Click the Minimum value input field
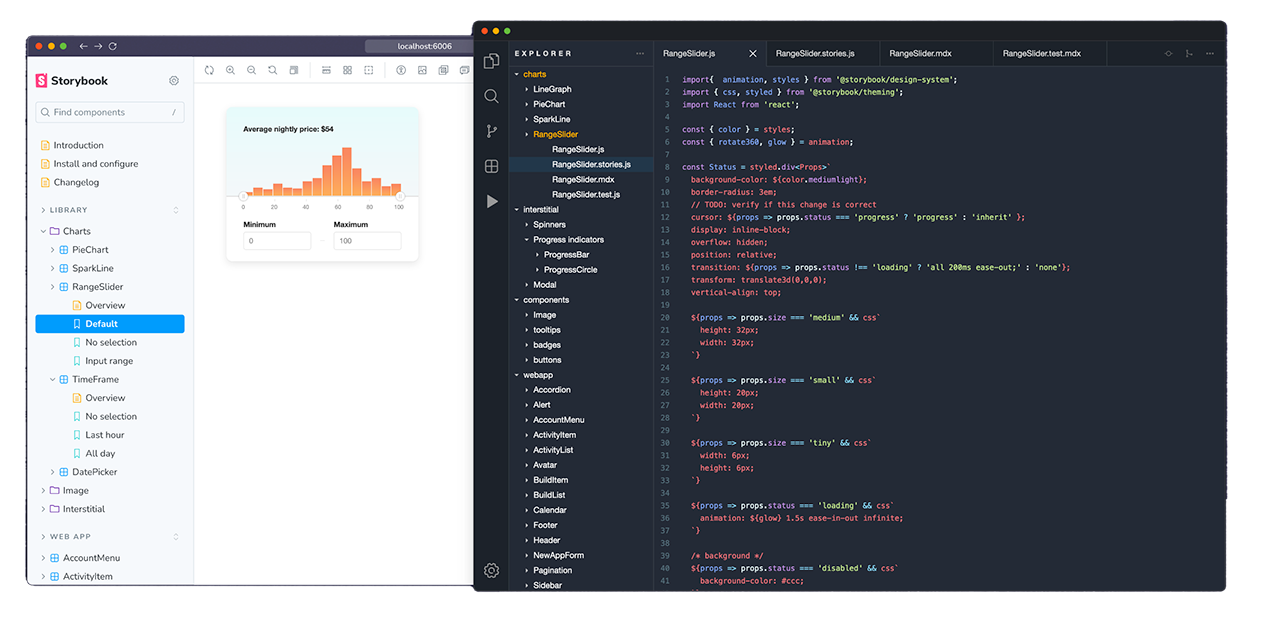The image size is (1280, 621). pos(277,241)
